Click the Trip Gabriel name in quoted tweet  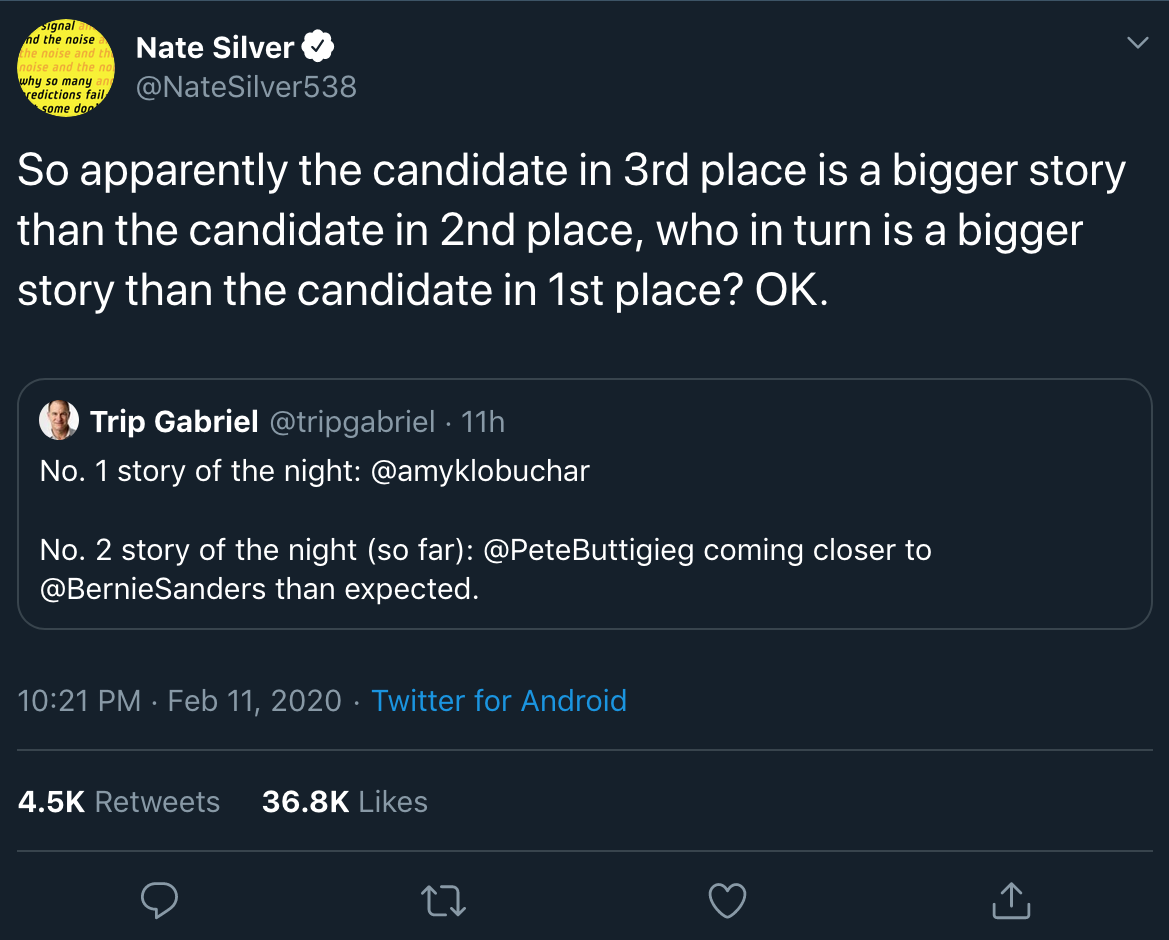click(x=175, y=422)
